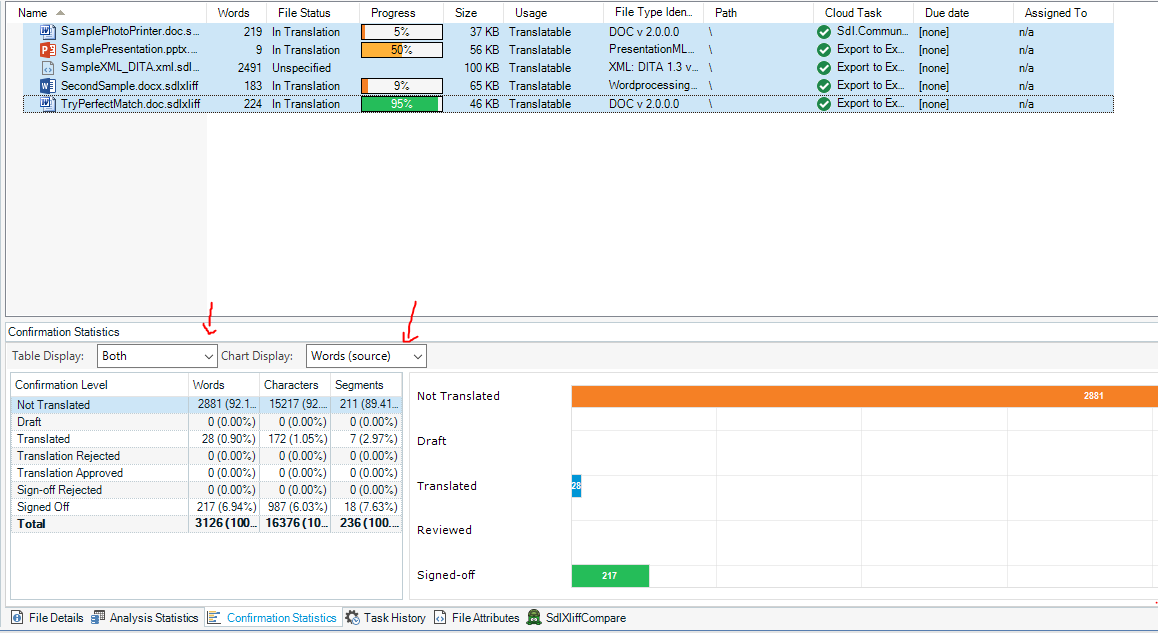
Task: Sort by File Status column header
Action: [x=312, y=13]
